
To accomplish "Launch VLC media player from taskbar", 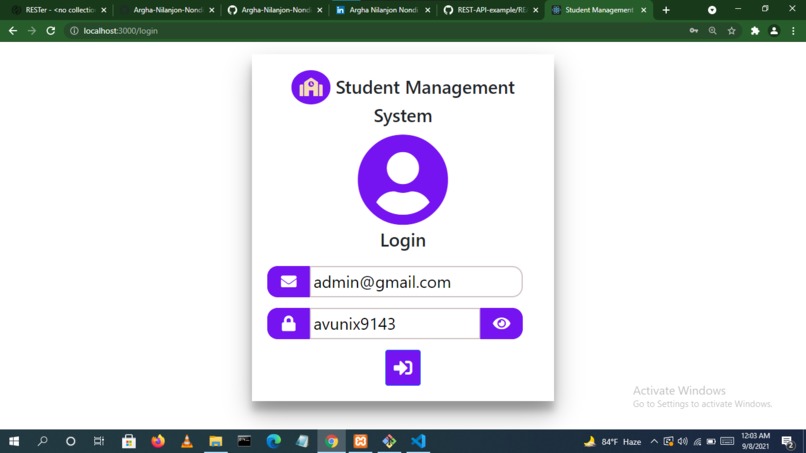I will coord(187,441).
